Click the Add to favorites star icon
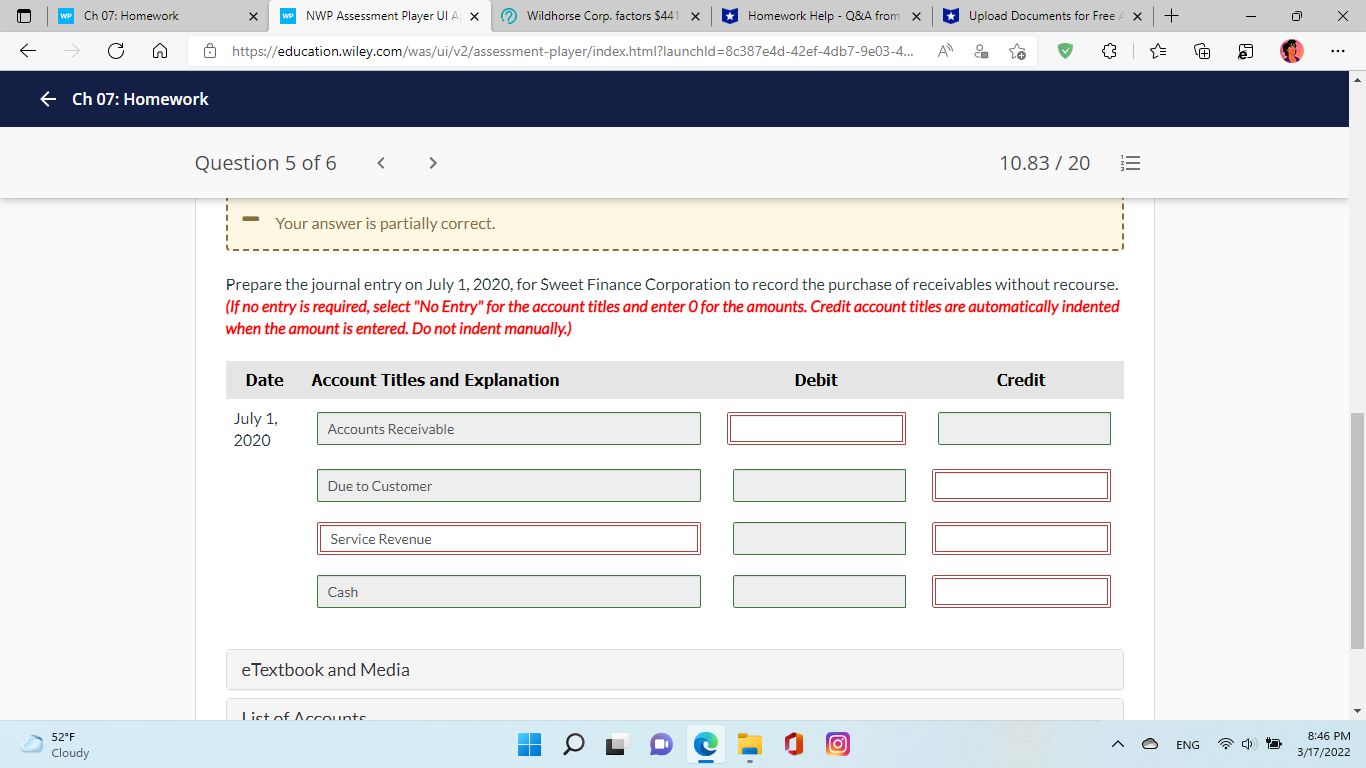The image size is (1366, 768). [1017, 51]
